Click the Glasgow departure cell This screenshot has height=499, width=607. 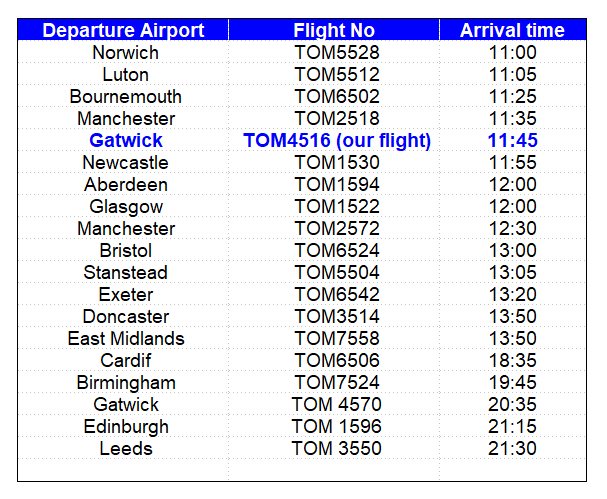tap(123, 206)
